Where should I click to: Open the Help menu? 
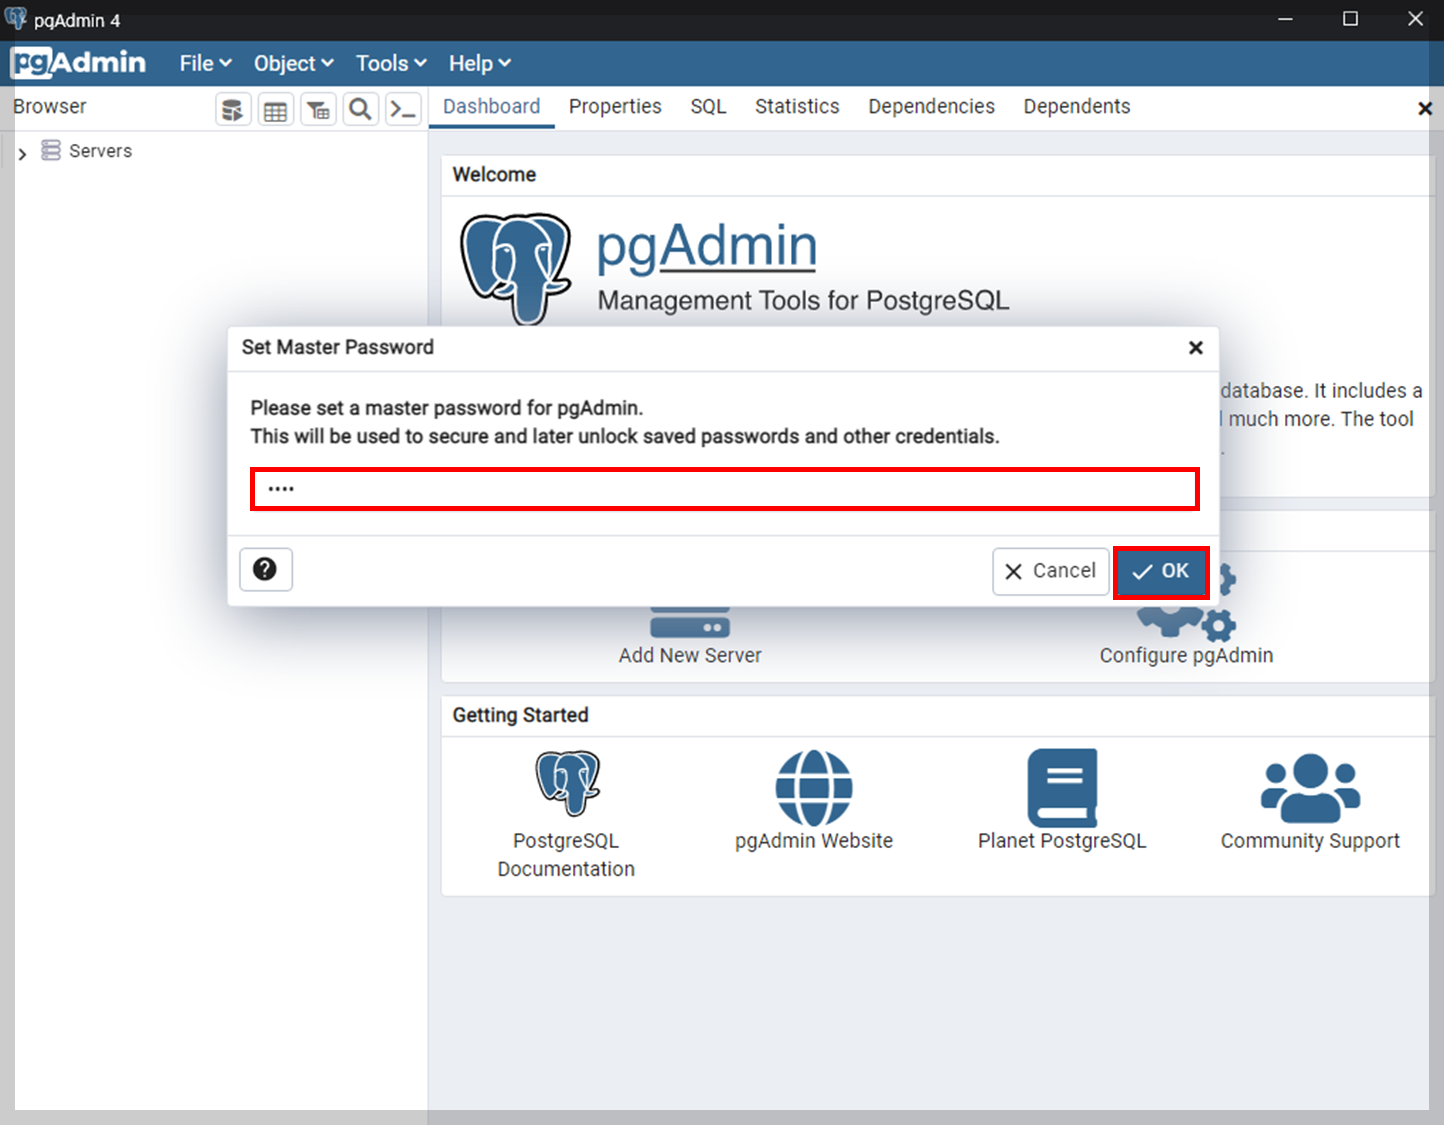pyautogui.click(x=479, y=63)
